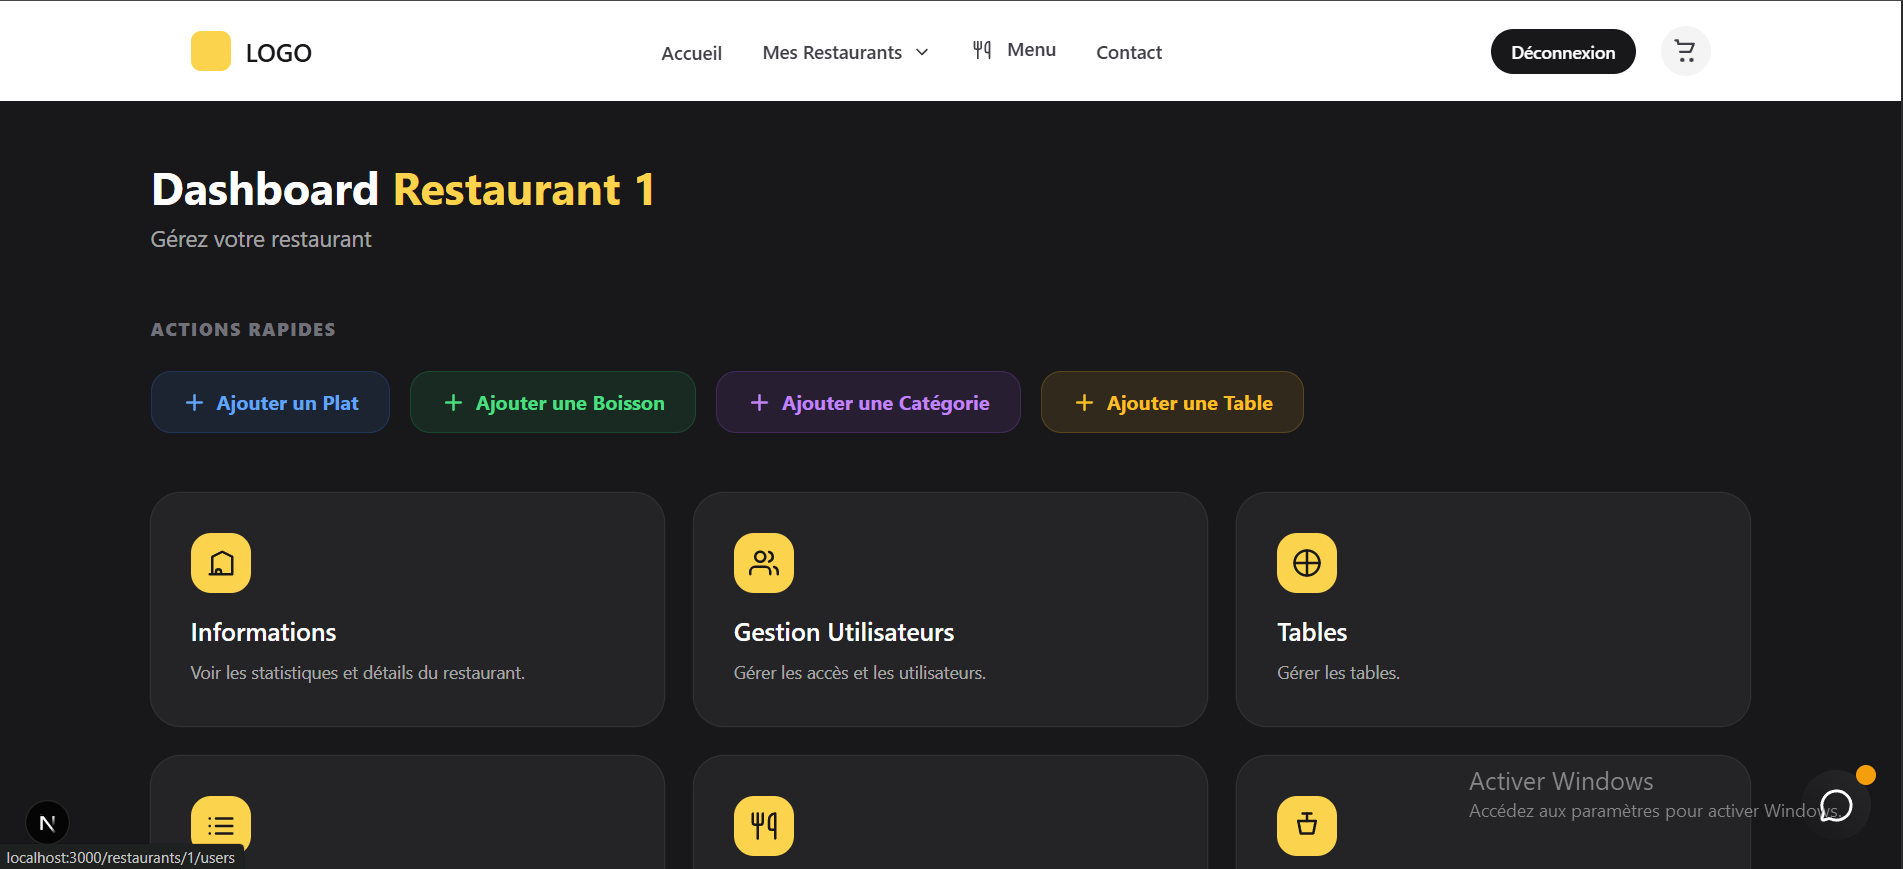The height and width of the screenshot is (869, 1903).
Task: Click the yellow list icon card
Action: pos(221,825)
